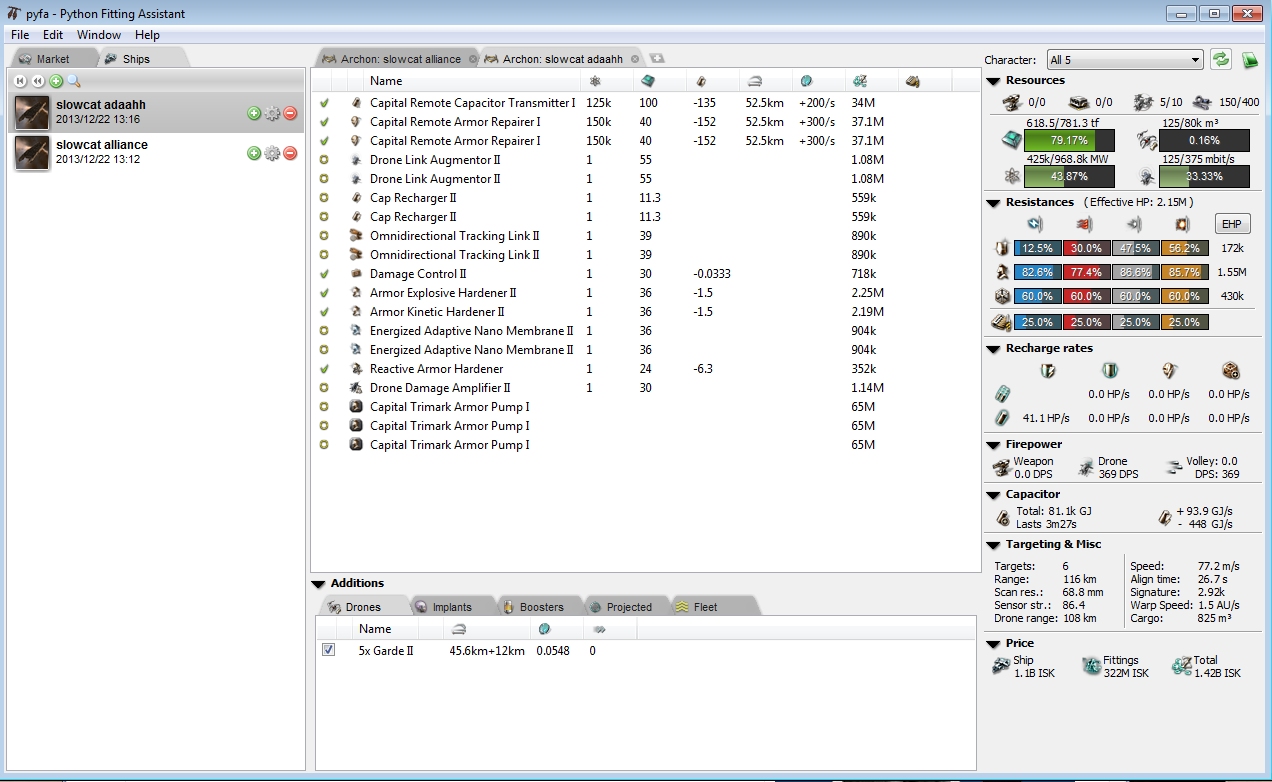Click the turret hardpoints icon in Resources
Image resolution: width=1272 pixels, height=782 pixels.
pos(1011,102)
